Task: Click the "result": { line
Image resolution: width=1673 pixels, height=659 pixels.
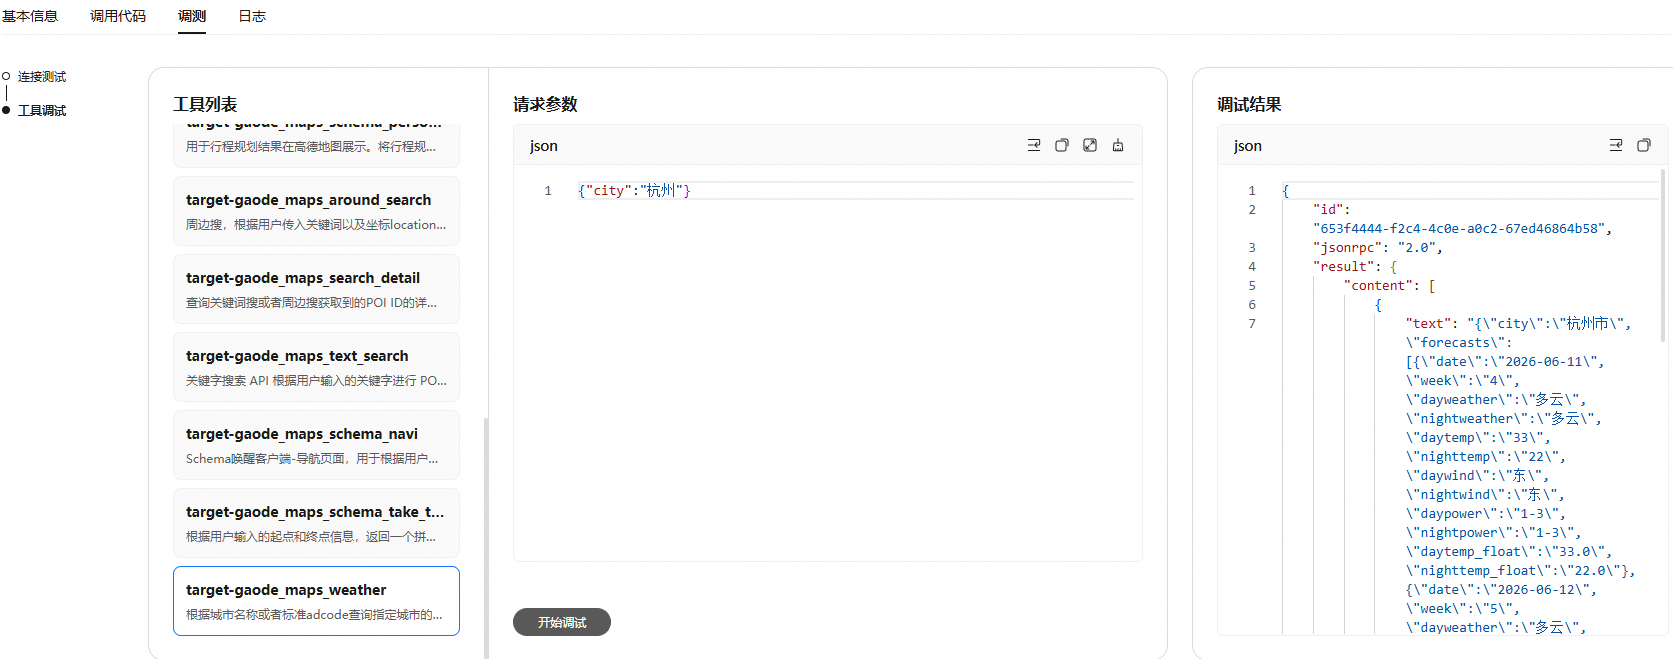Action: [1355, 266]
